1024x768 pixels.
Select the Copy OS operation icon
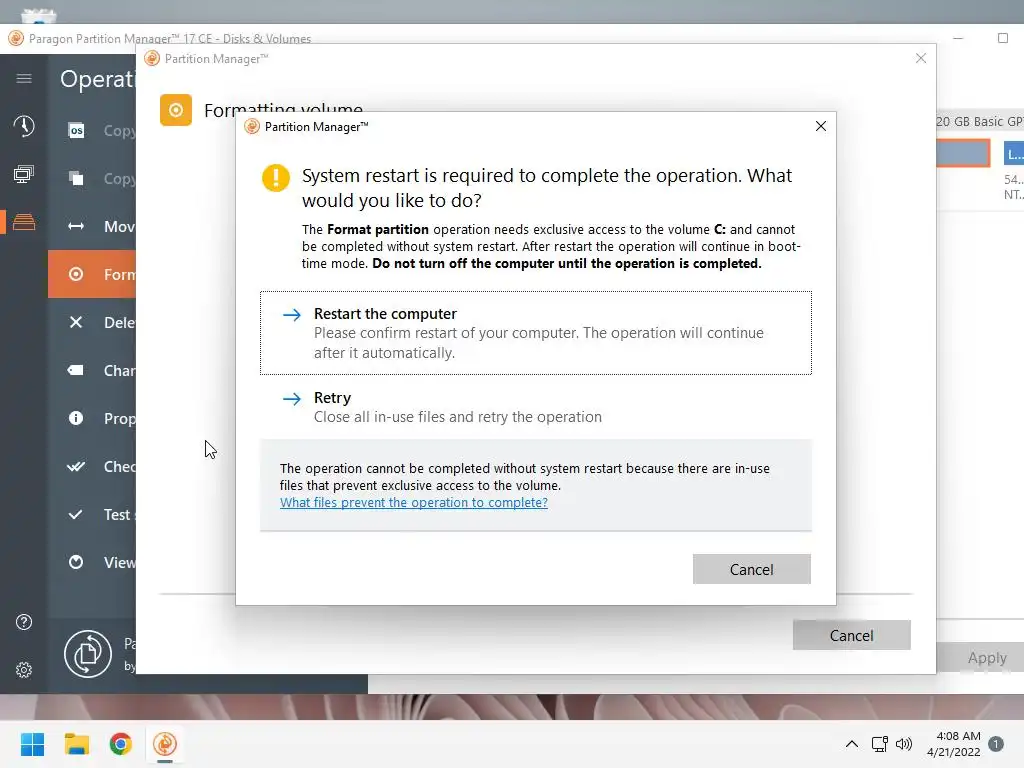[x=76, y=131]
